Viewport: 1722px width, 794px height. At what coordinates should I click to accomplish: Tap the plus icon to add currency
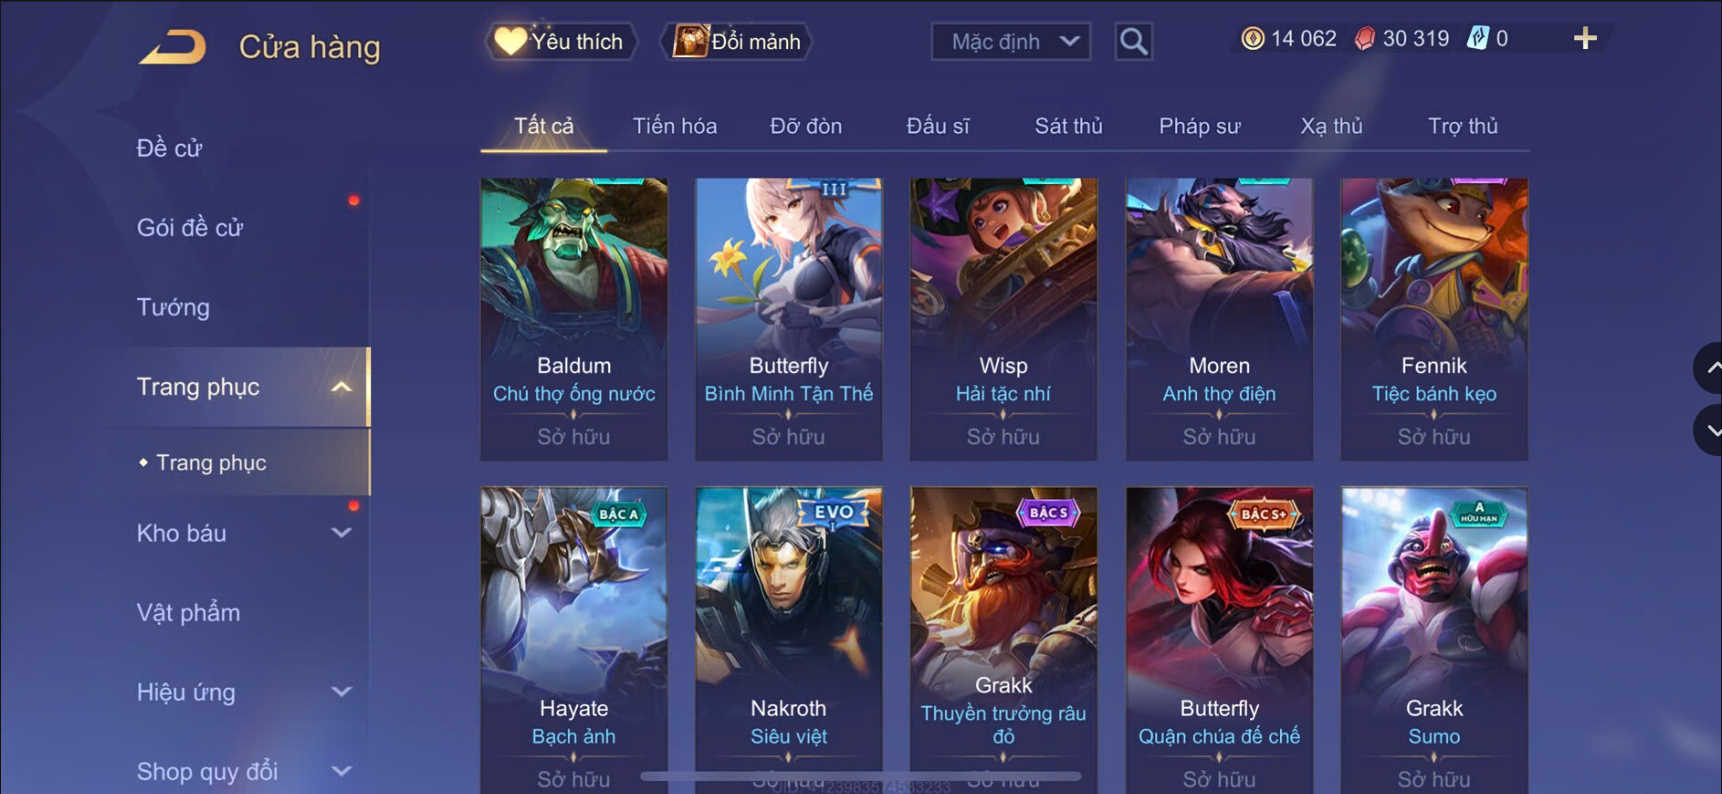click(x=1585, y=39)
